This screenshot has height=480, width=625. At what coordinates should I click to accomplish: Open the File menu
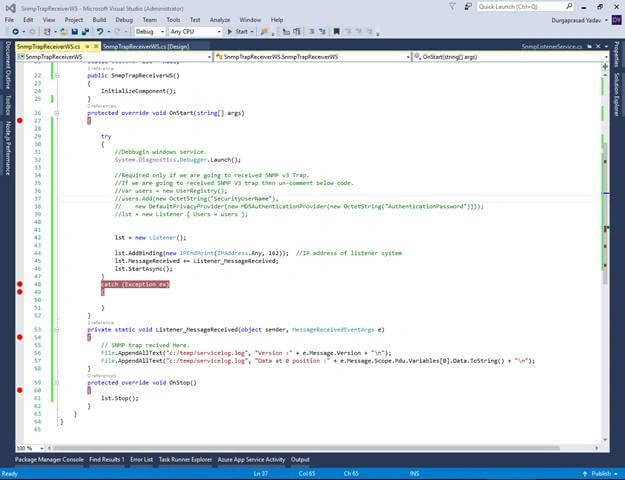click(x=9, y=20)
